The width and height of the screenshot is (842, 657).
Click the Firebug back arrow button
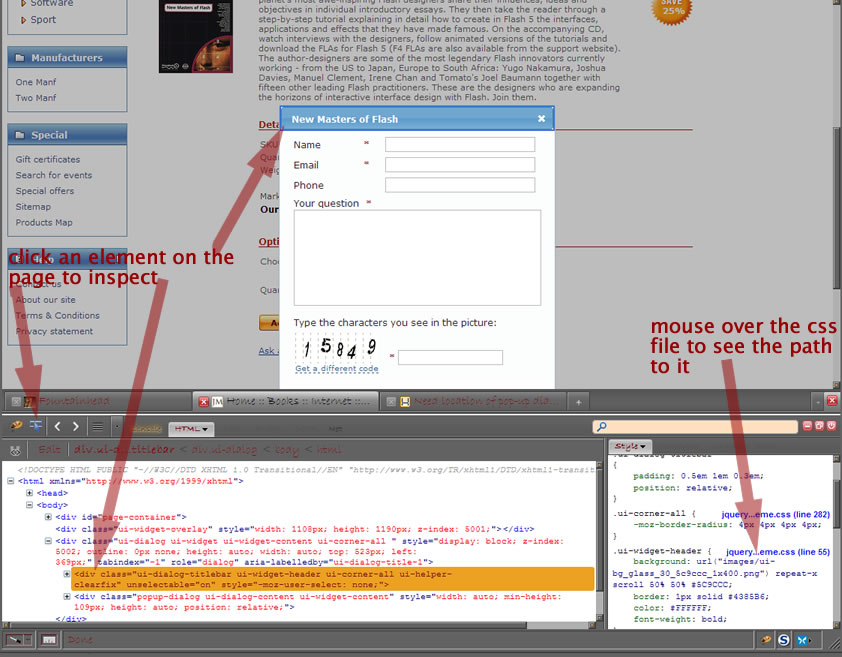[x=57, y=426]
